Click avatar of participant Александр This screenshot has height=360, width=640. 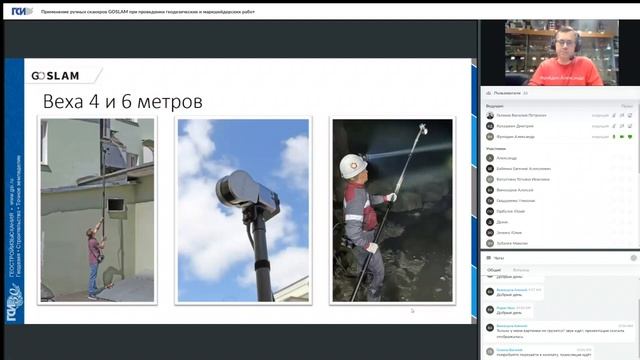[x=490, y=158]
